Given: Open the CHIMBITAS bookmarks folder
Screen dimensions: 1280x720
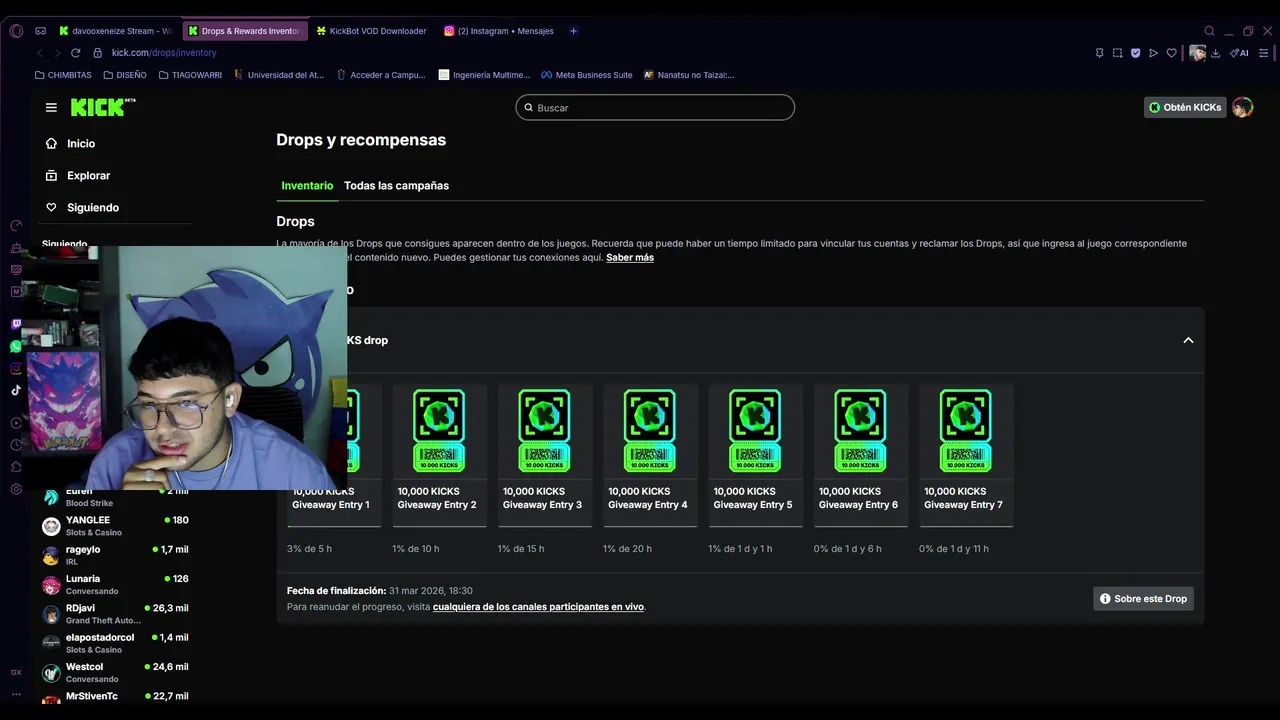Looking at the screenshot, I should (63, 75).
